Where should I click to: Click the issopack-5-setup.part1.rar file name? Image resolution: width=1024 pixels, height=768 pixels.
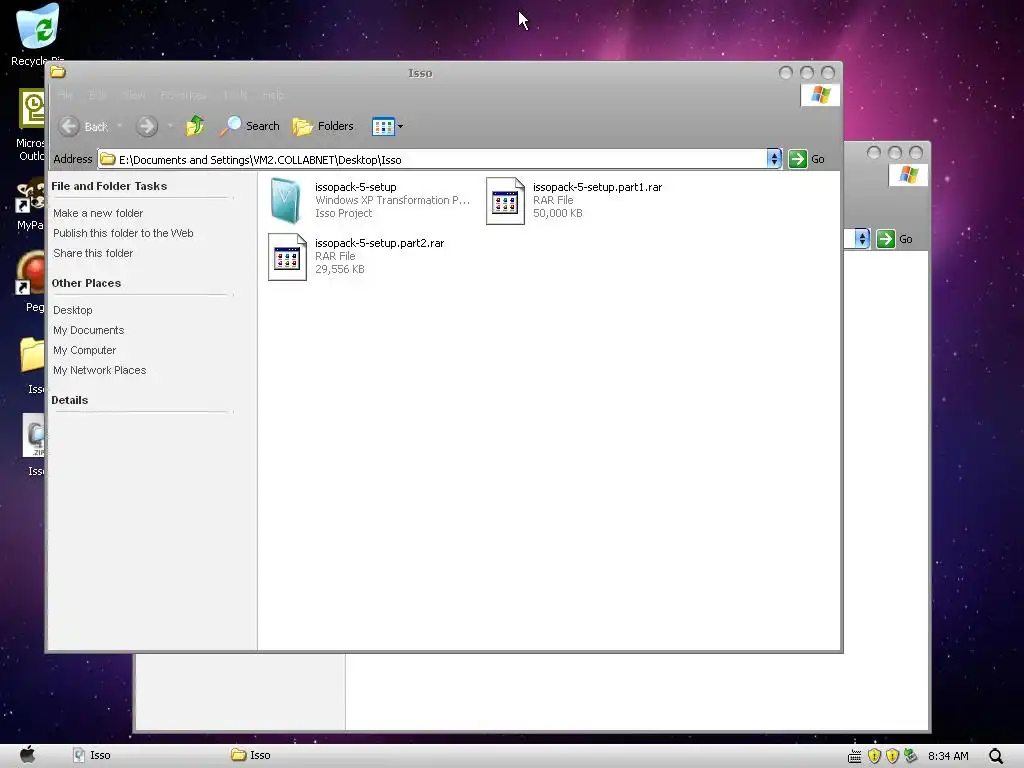[x=598, y=187]
